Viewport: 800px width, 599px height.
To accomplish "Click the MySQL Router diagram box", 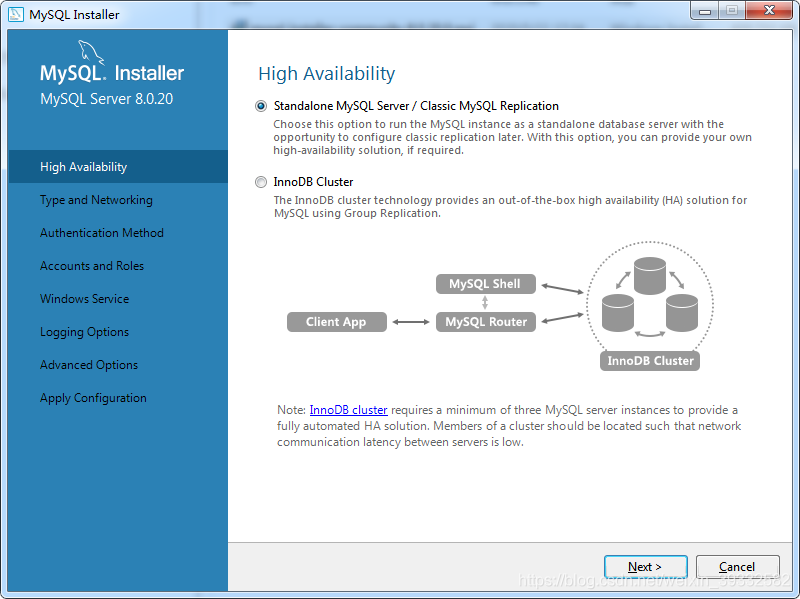I will click(x=486, y=322).
